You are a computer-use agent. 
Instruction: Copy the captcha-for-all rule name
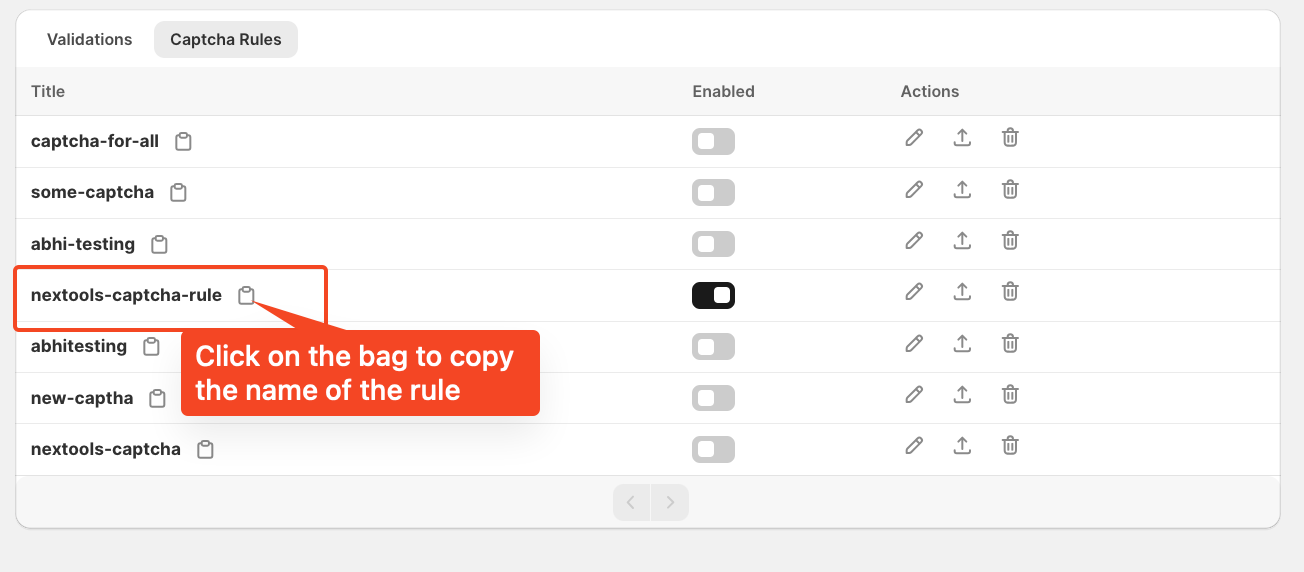[183, 142]
